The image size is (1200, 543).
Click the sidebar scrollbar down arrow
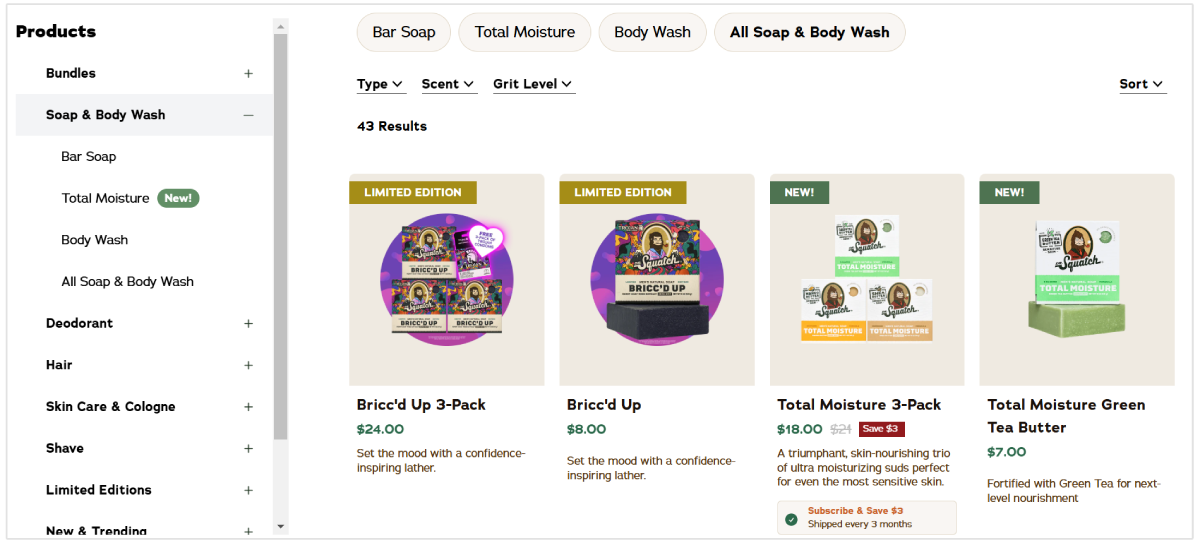point(281,526)
